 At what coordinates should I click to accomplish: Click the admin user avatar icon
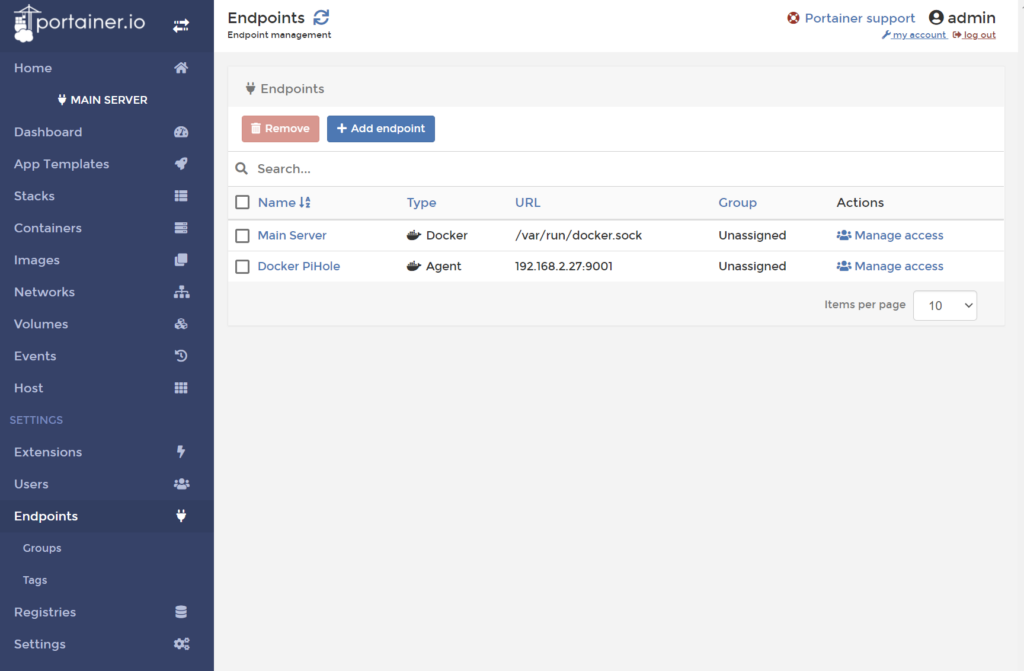[x=936, y=18]
